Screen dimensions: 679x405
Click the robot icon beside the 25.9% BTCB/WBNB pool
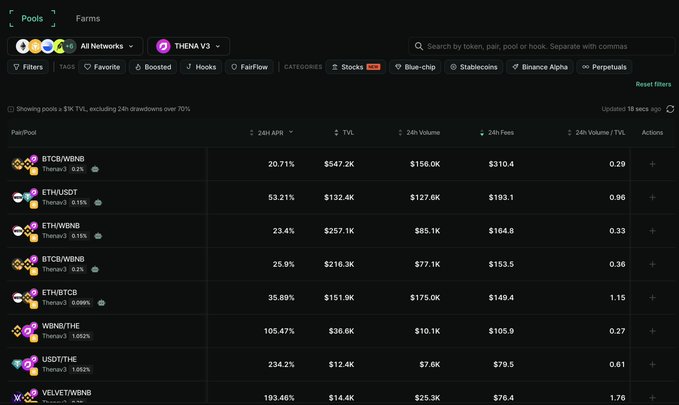click(x=95, y=269)
